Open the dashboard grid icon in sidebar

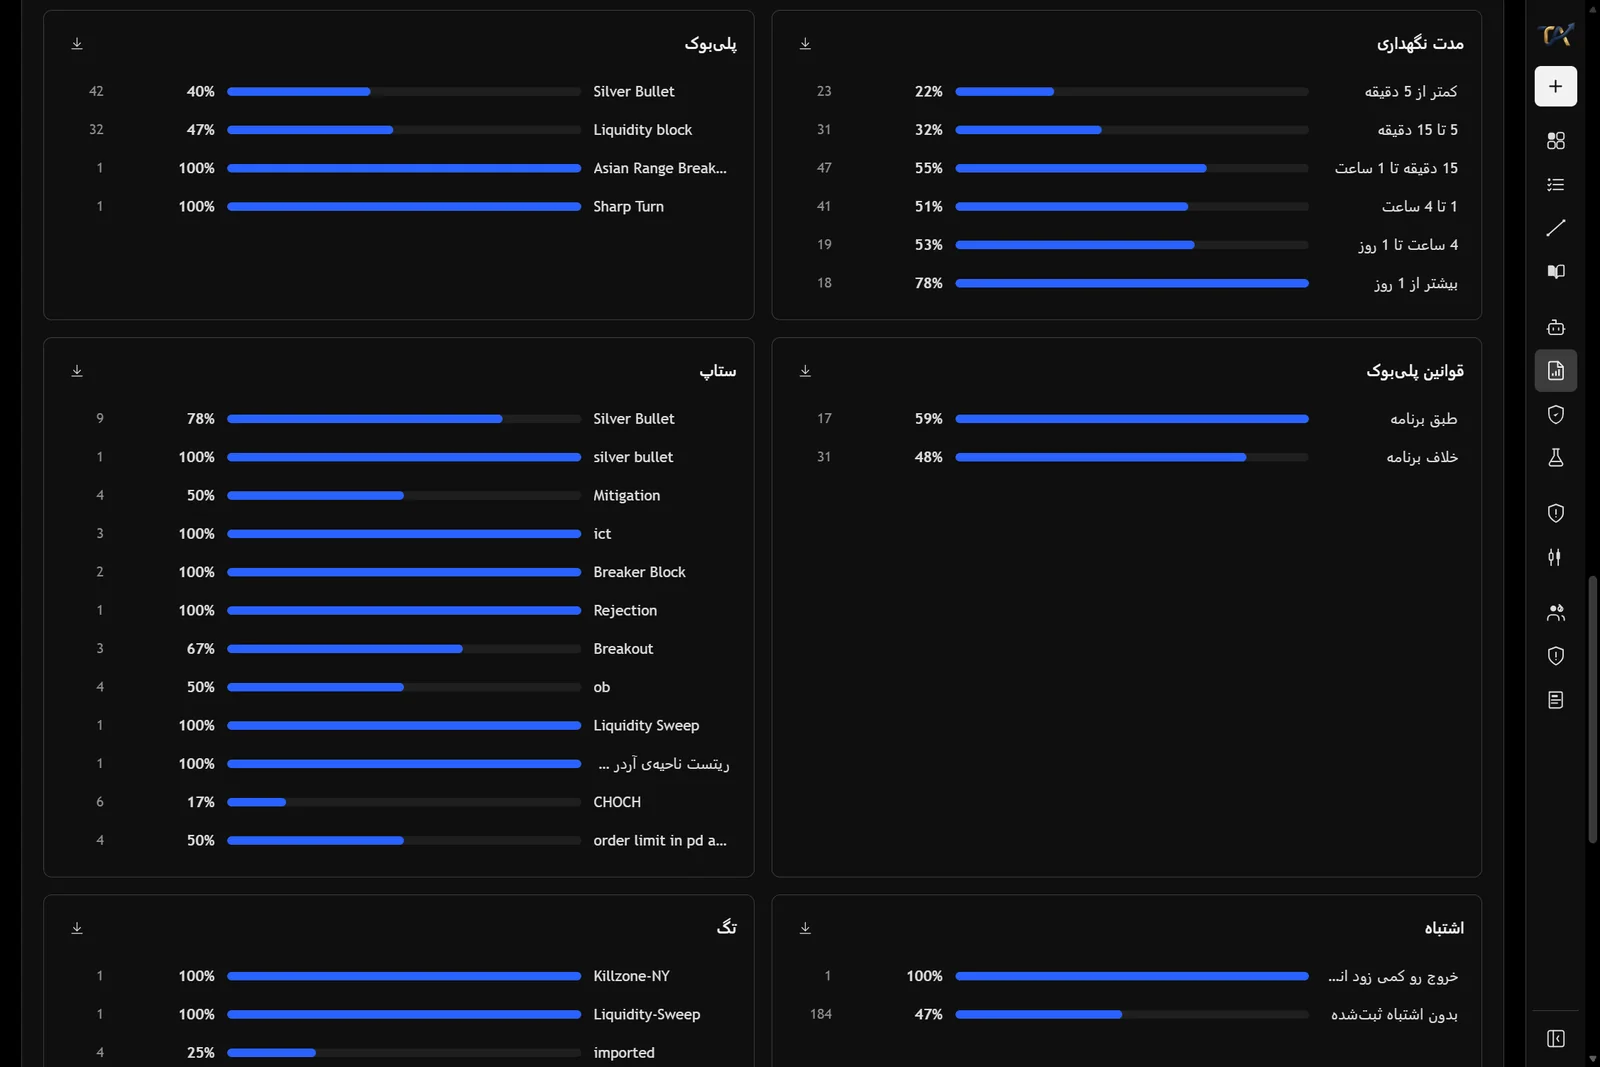(x=1555, y=141)
